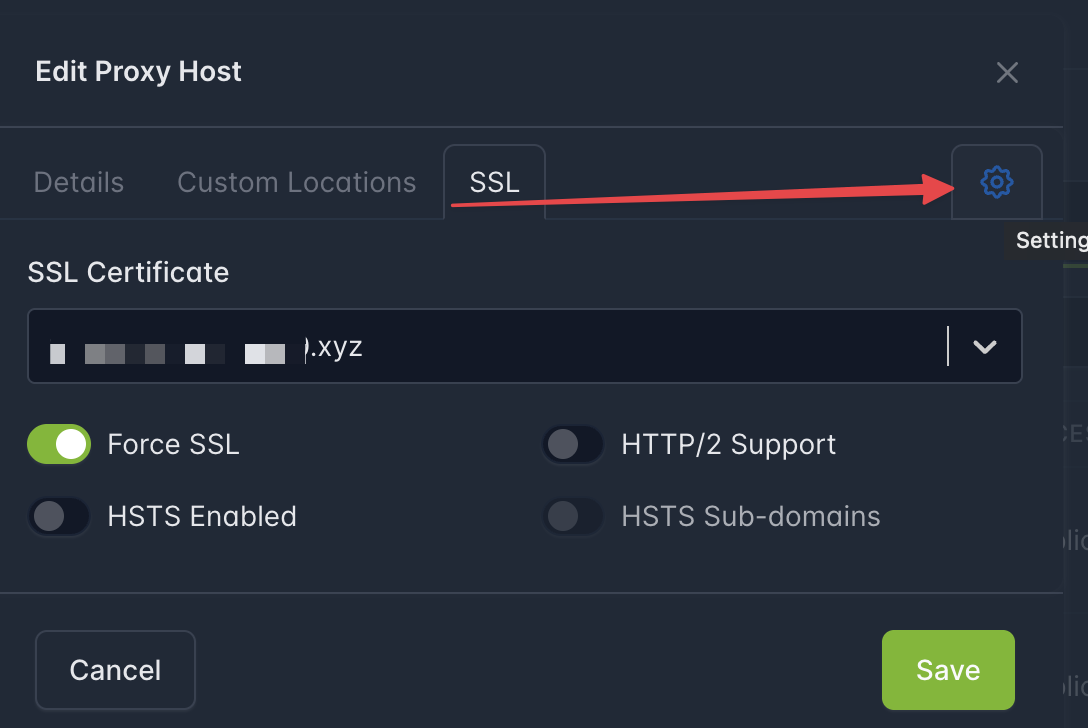Enable the HTTP/2 Support switch

pos(572,444)
